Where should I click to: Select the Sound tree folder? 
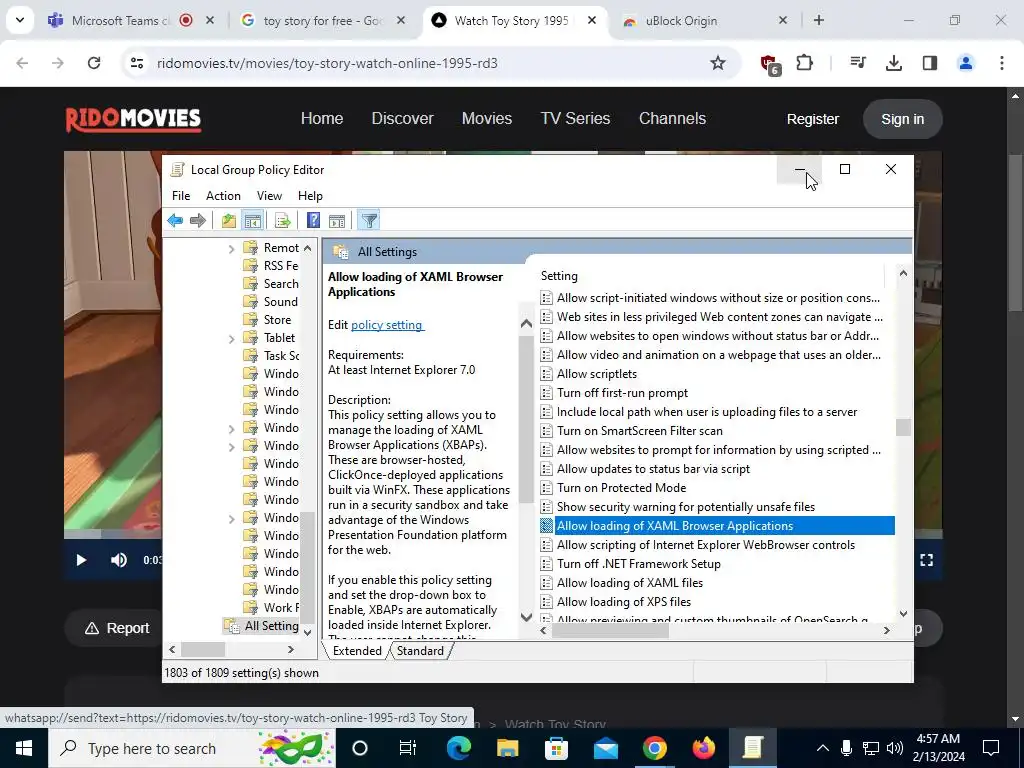[x=272, y=302]
